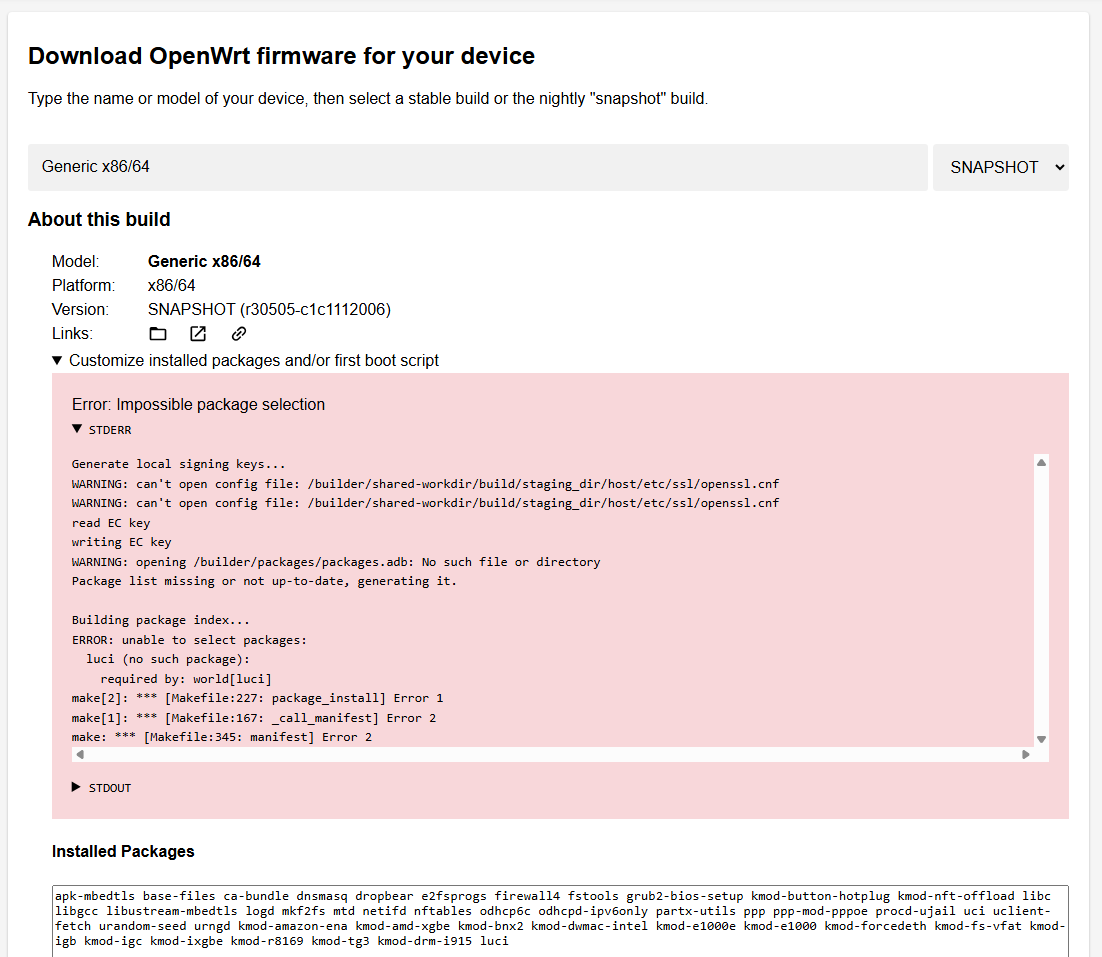Click the STDERR log scroll-left arrow

pos(79,755)
